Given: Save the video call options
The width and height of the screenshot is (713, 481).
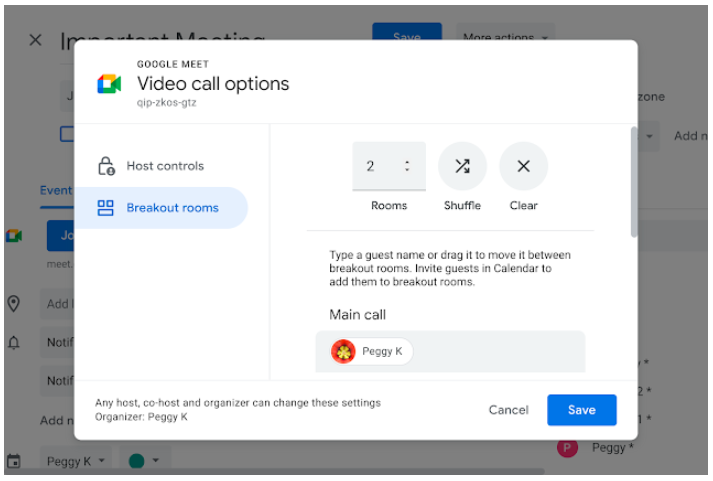Looking at the screenshot, I should click(x=582, y=410).
